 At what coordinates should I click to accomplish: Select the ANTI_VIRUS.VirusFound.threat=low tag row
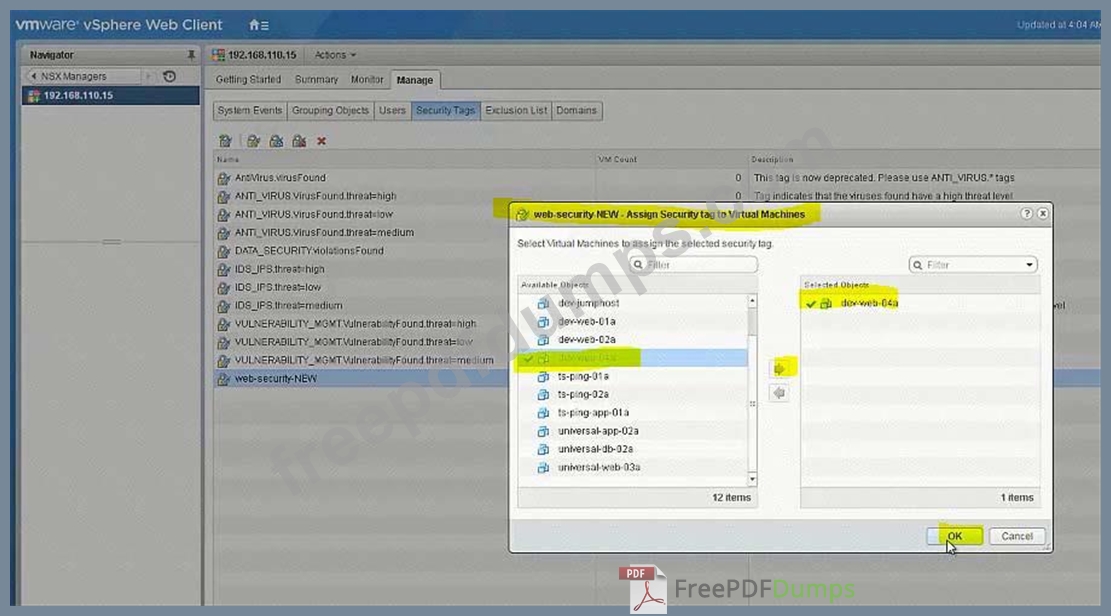314,214
